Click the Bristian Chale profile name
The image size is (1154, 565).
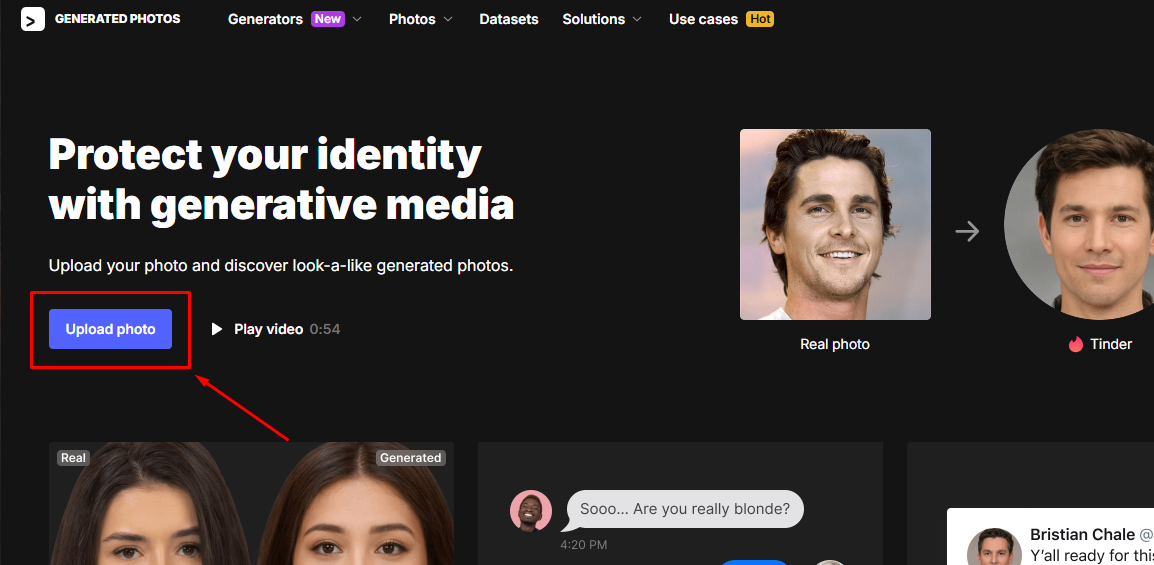pos(1083,534)
